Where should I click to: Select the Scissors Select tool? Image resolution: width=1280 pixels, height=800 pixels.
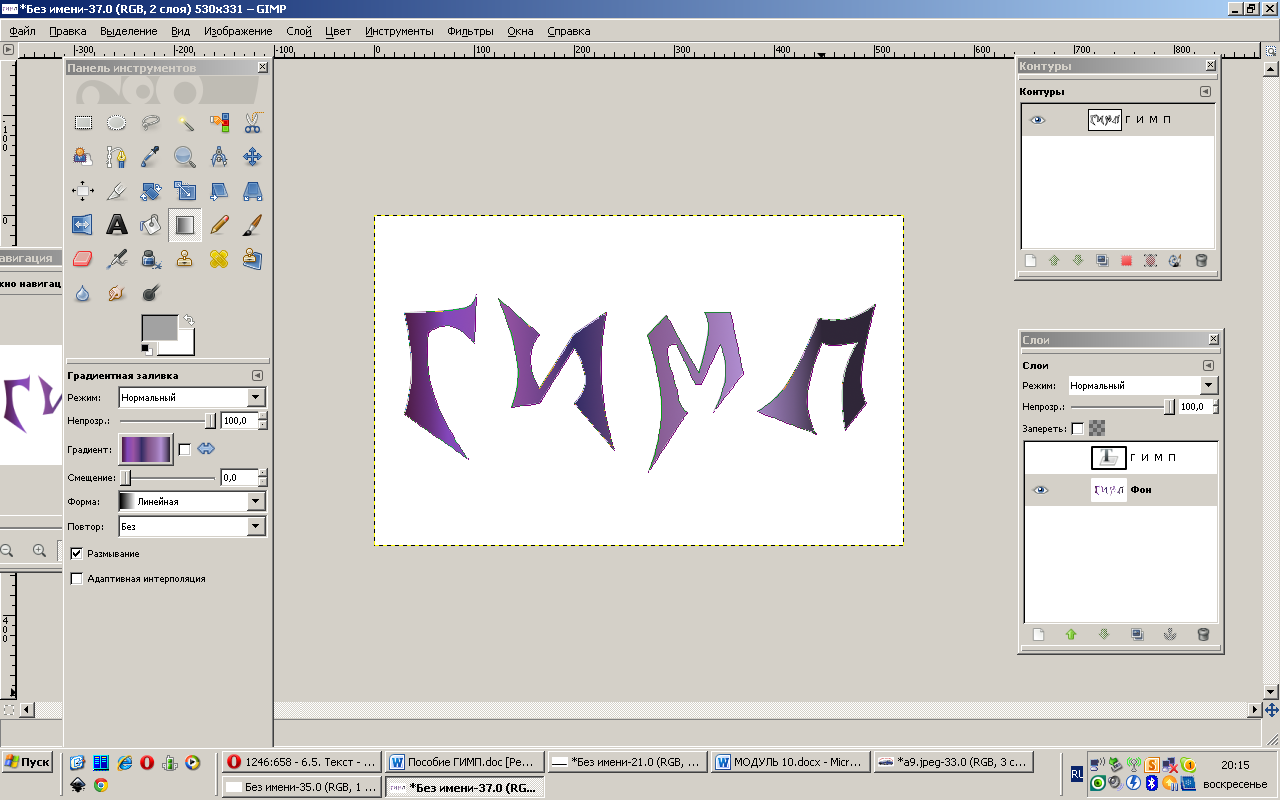click(x=253, y=123)
